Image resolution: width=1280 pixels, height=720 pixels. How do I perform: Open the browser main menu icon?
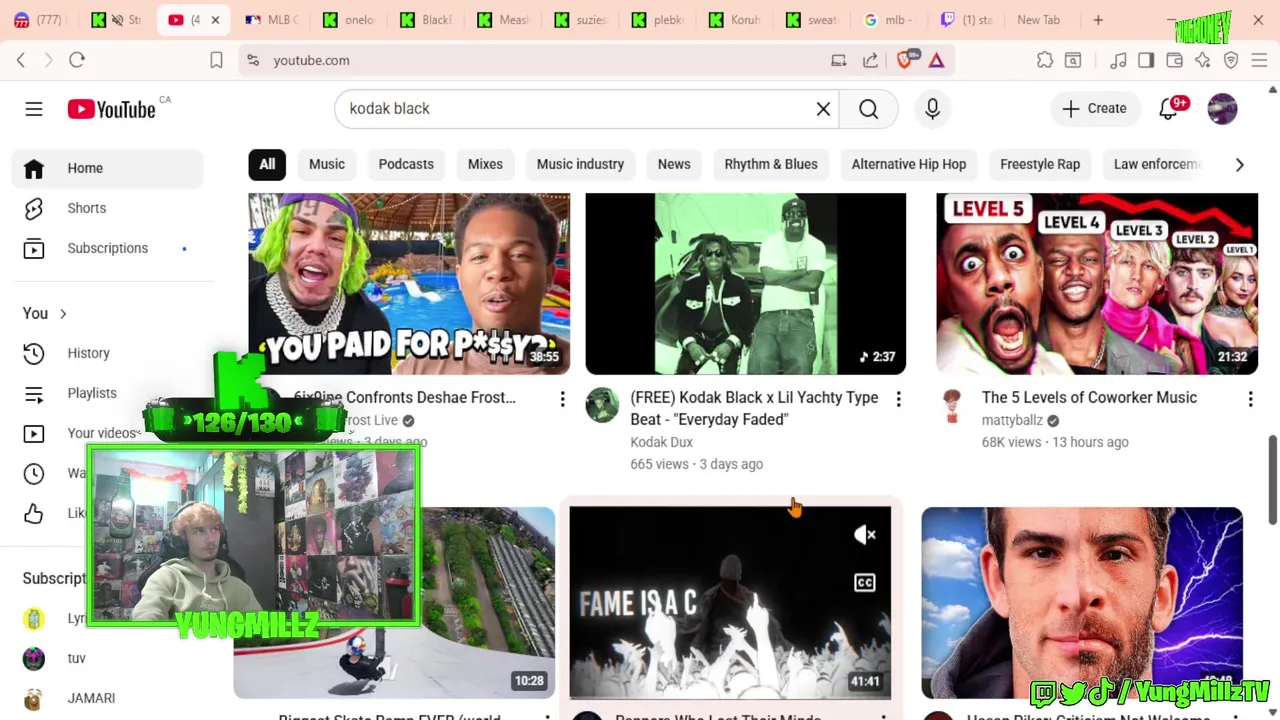[1259, 60]
